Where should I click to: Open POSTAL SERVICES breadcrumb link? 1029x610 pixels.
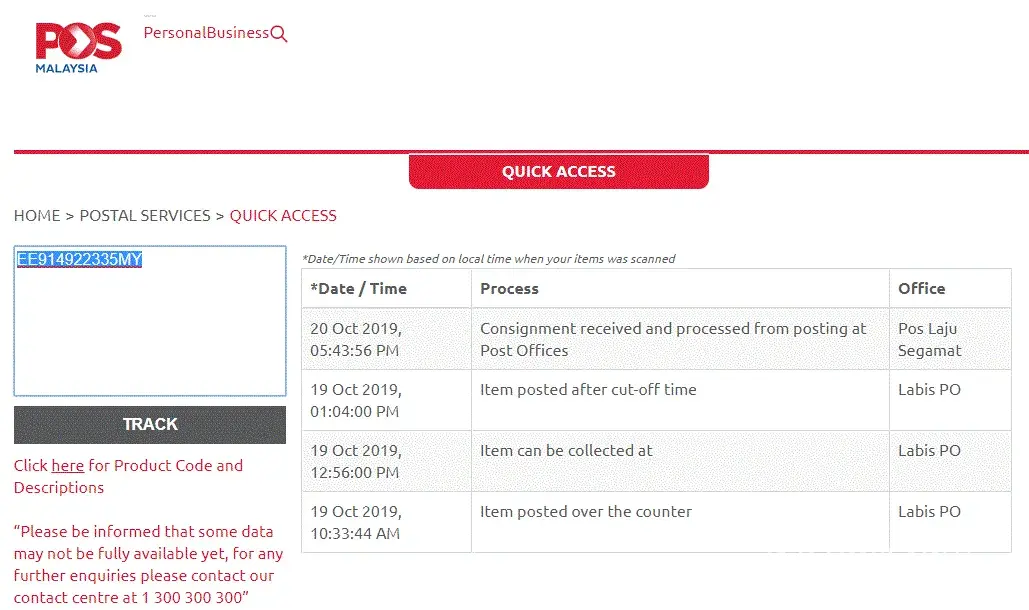pos(145,216)
